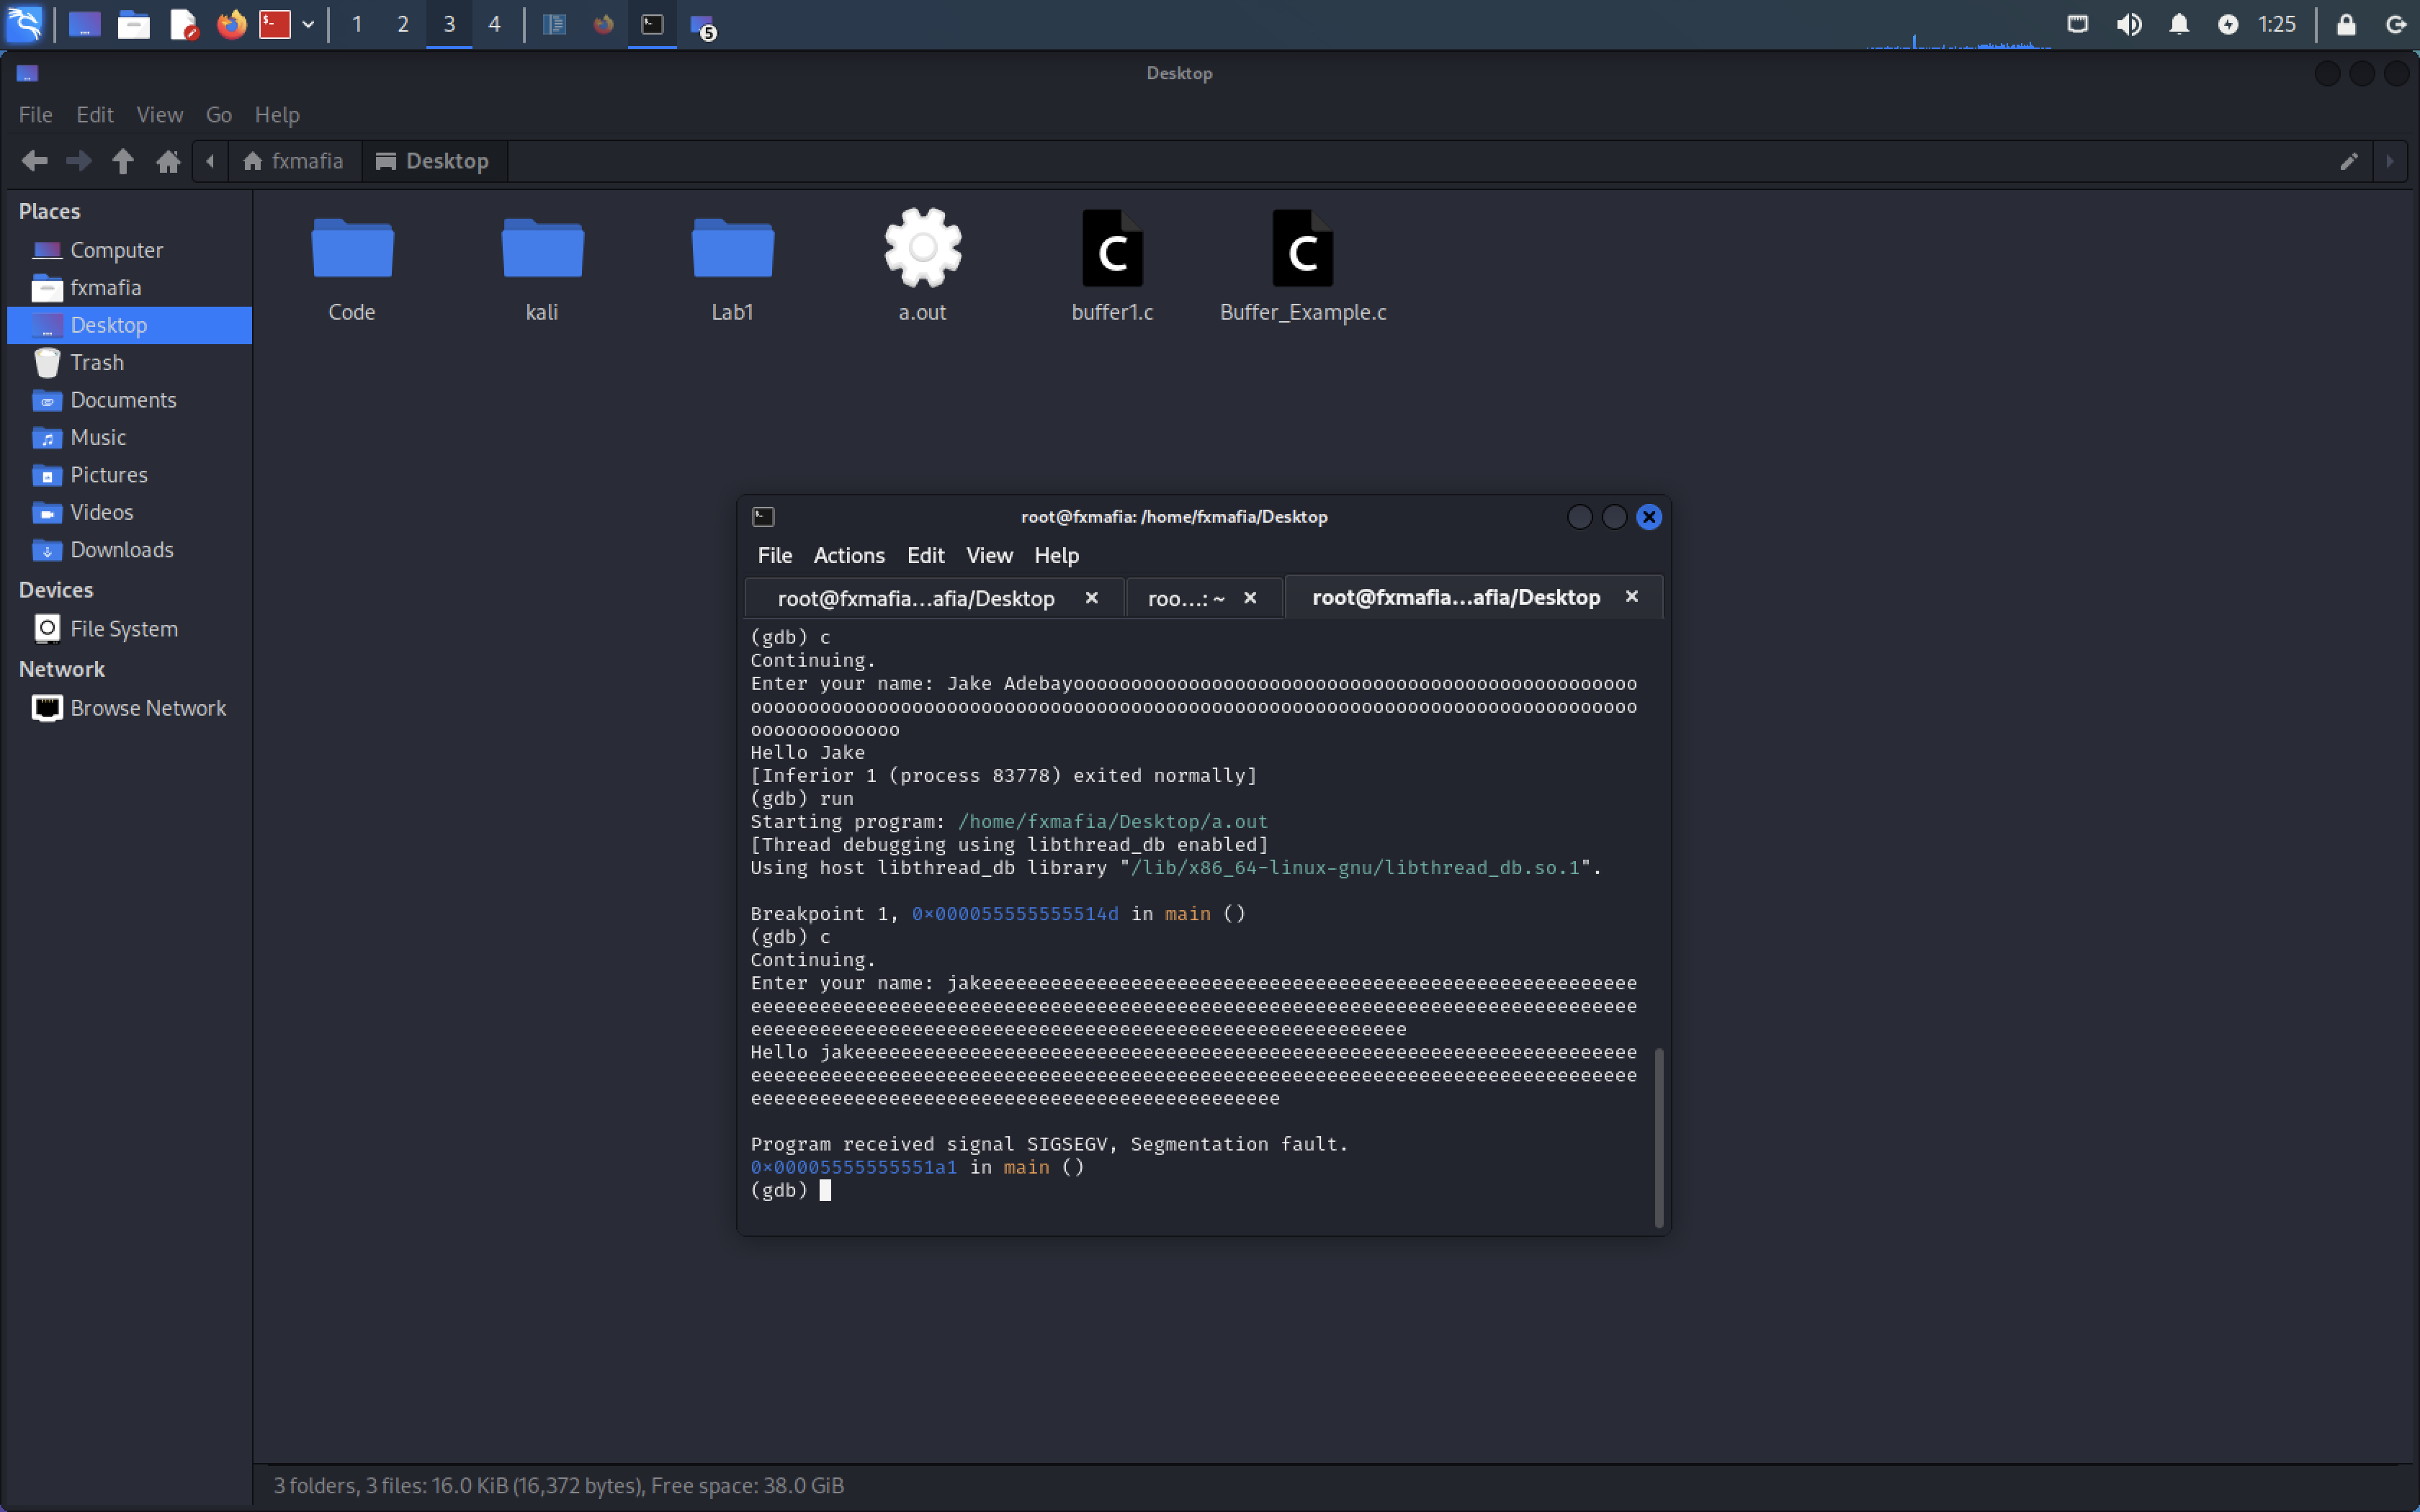2420x1512 pixels.
Task: Go forward with the forward arrow
Action: pos(78,161)
